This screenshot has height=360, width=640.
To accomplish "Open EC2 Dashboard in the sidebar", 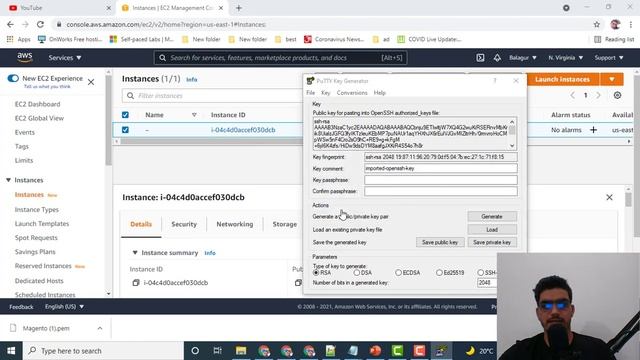I will [x=38, y=104].
